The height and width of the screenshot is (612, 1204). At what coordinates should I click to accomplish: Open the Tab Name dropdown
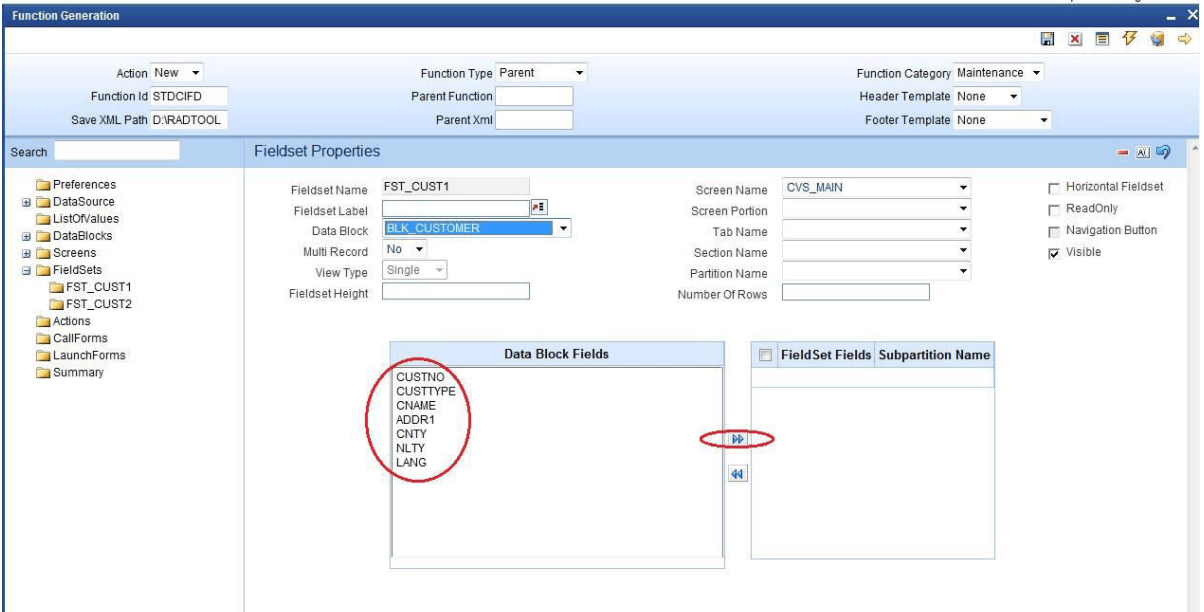click(x=876, y=230)
